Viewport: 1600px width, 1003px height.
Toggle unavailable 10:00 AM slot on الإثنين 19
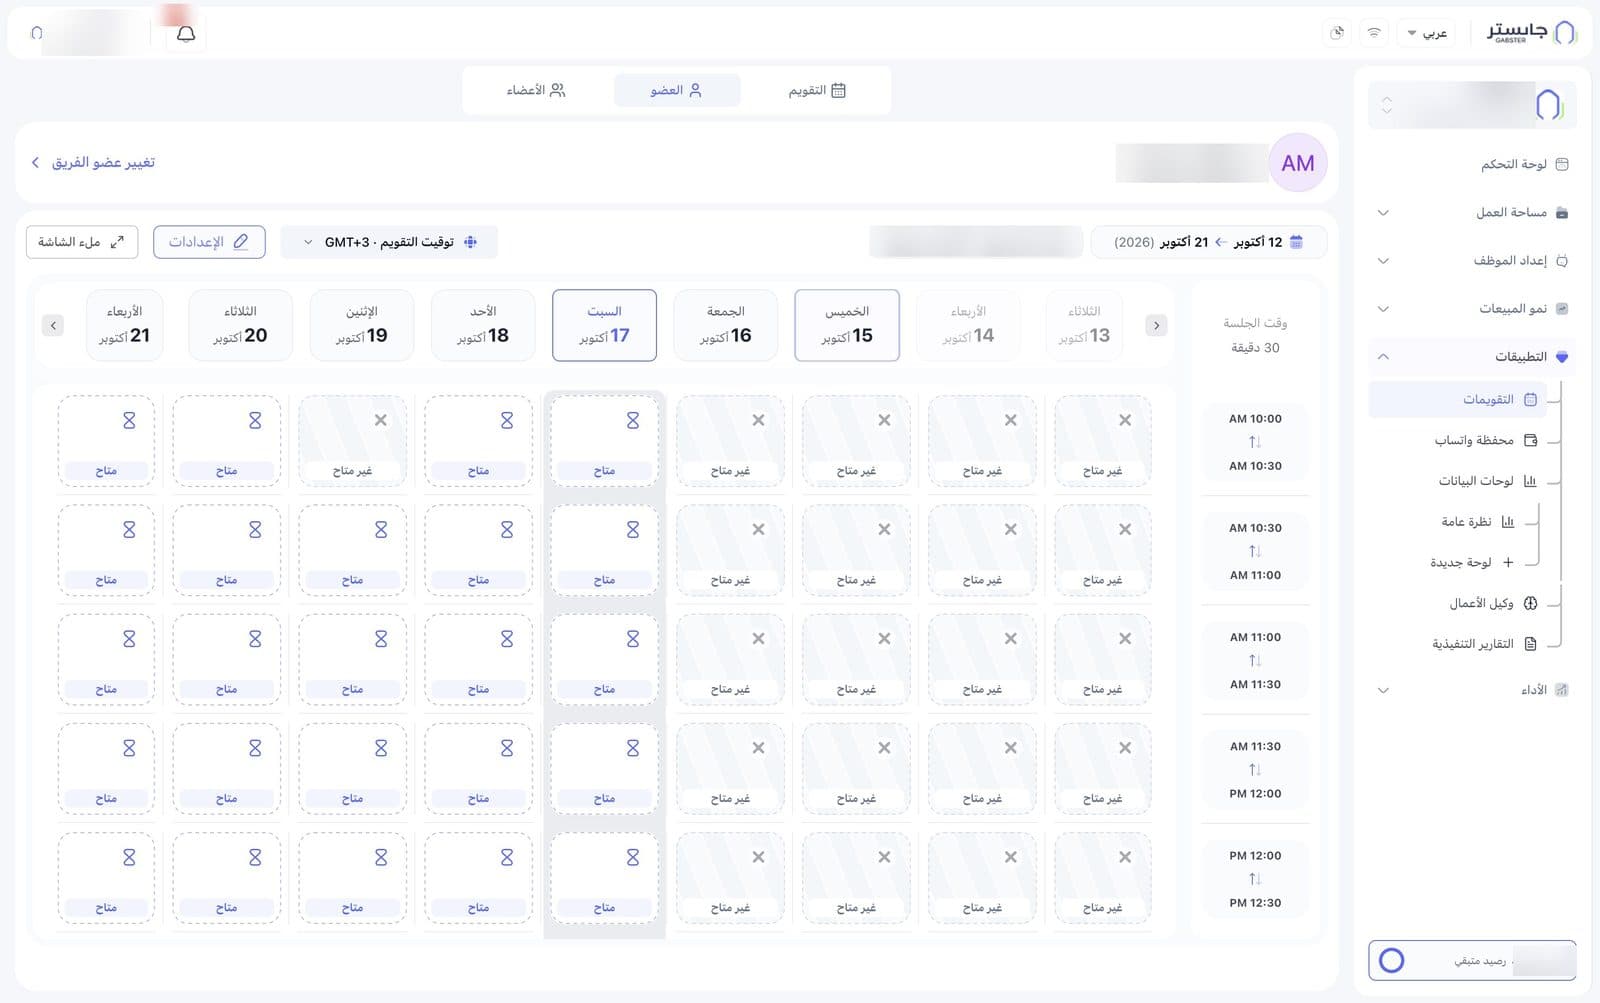pos(352,441)
